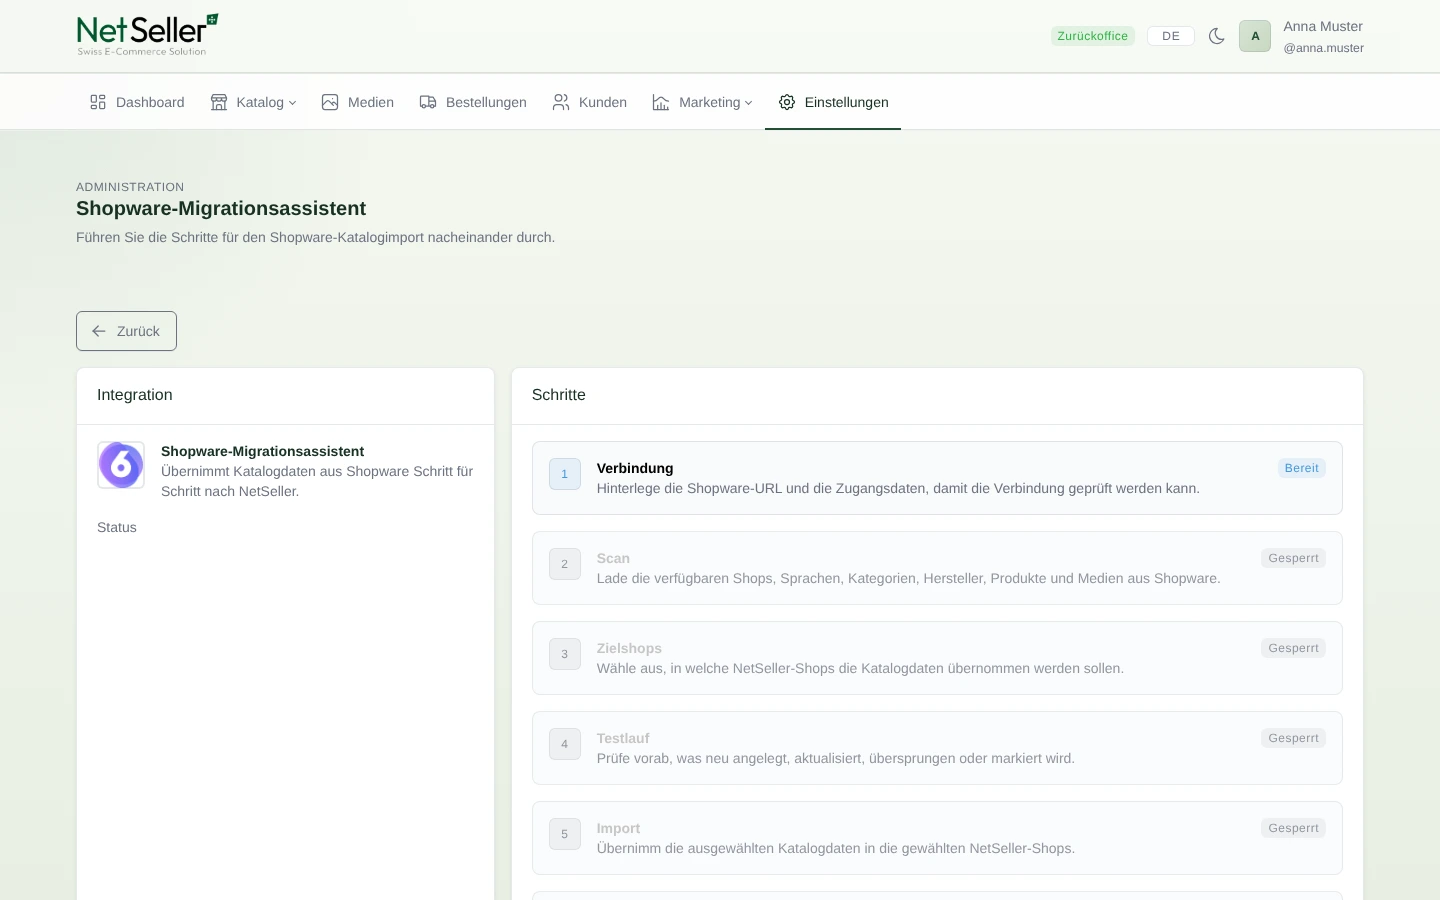The height and width of the screenshot is (900, 1440).
Task: Select the Zielshops step title
Action: point(629,648)
